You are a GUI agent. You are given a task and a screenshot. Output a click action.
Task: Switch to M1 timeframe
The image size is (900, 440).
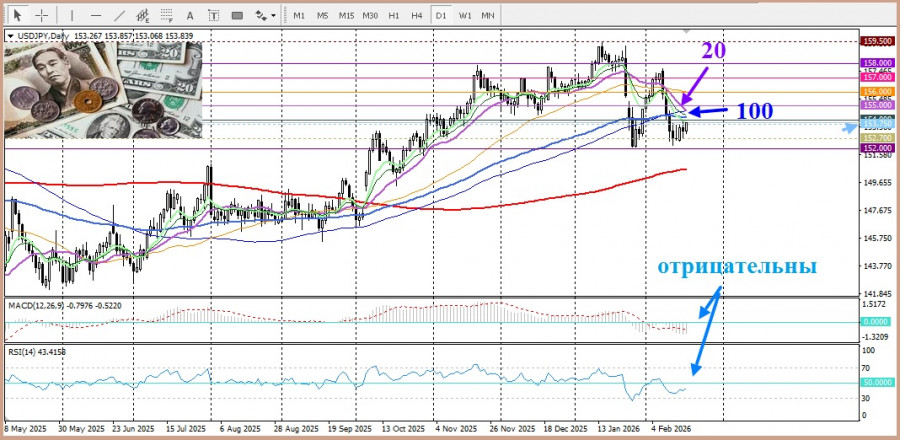point(299,15)
